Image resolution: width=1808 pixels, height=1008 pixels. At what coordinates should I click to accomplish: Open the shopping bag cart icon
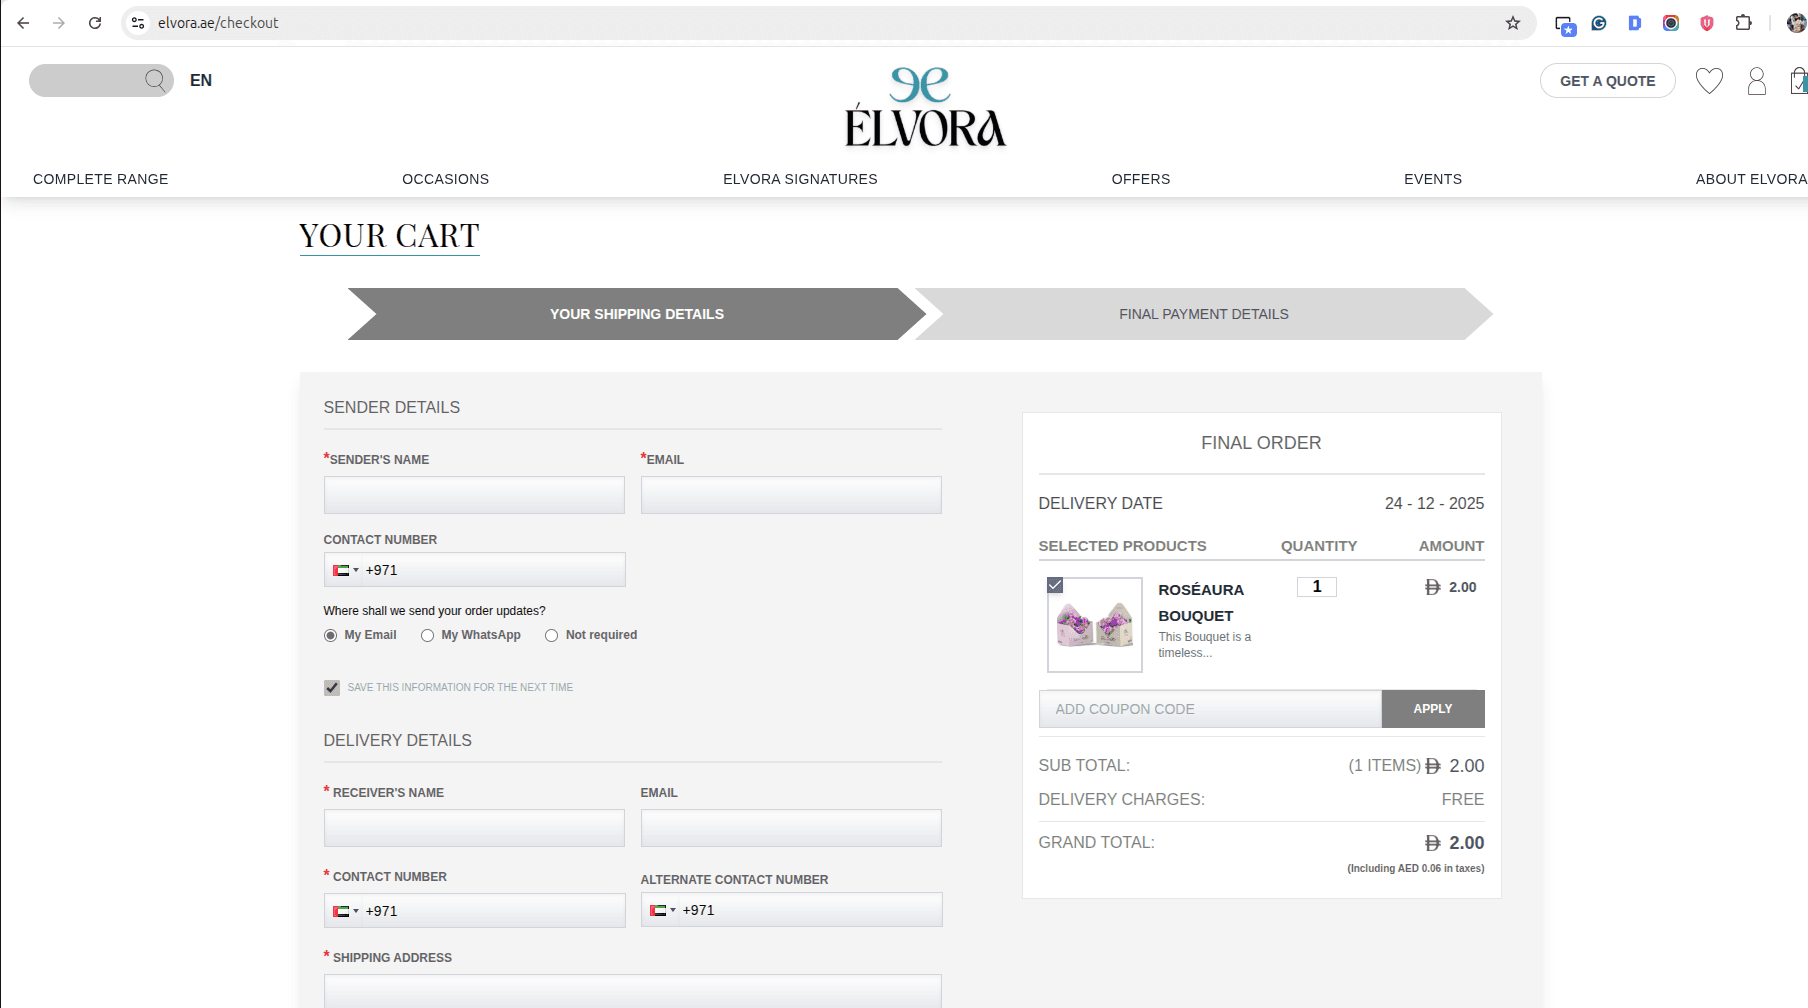[x=1798, y=81]
